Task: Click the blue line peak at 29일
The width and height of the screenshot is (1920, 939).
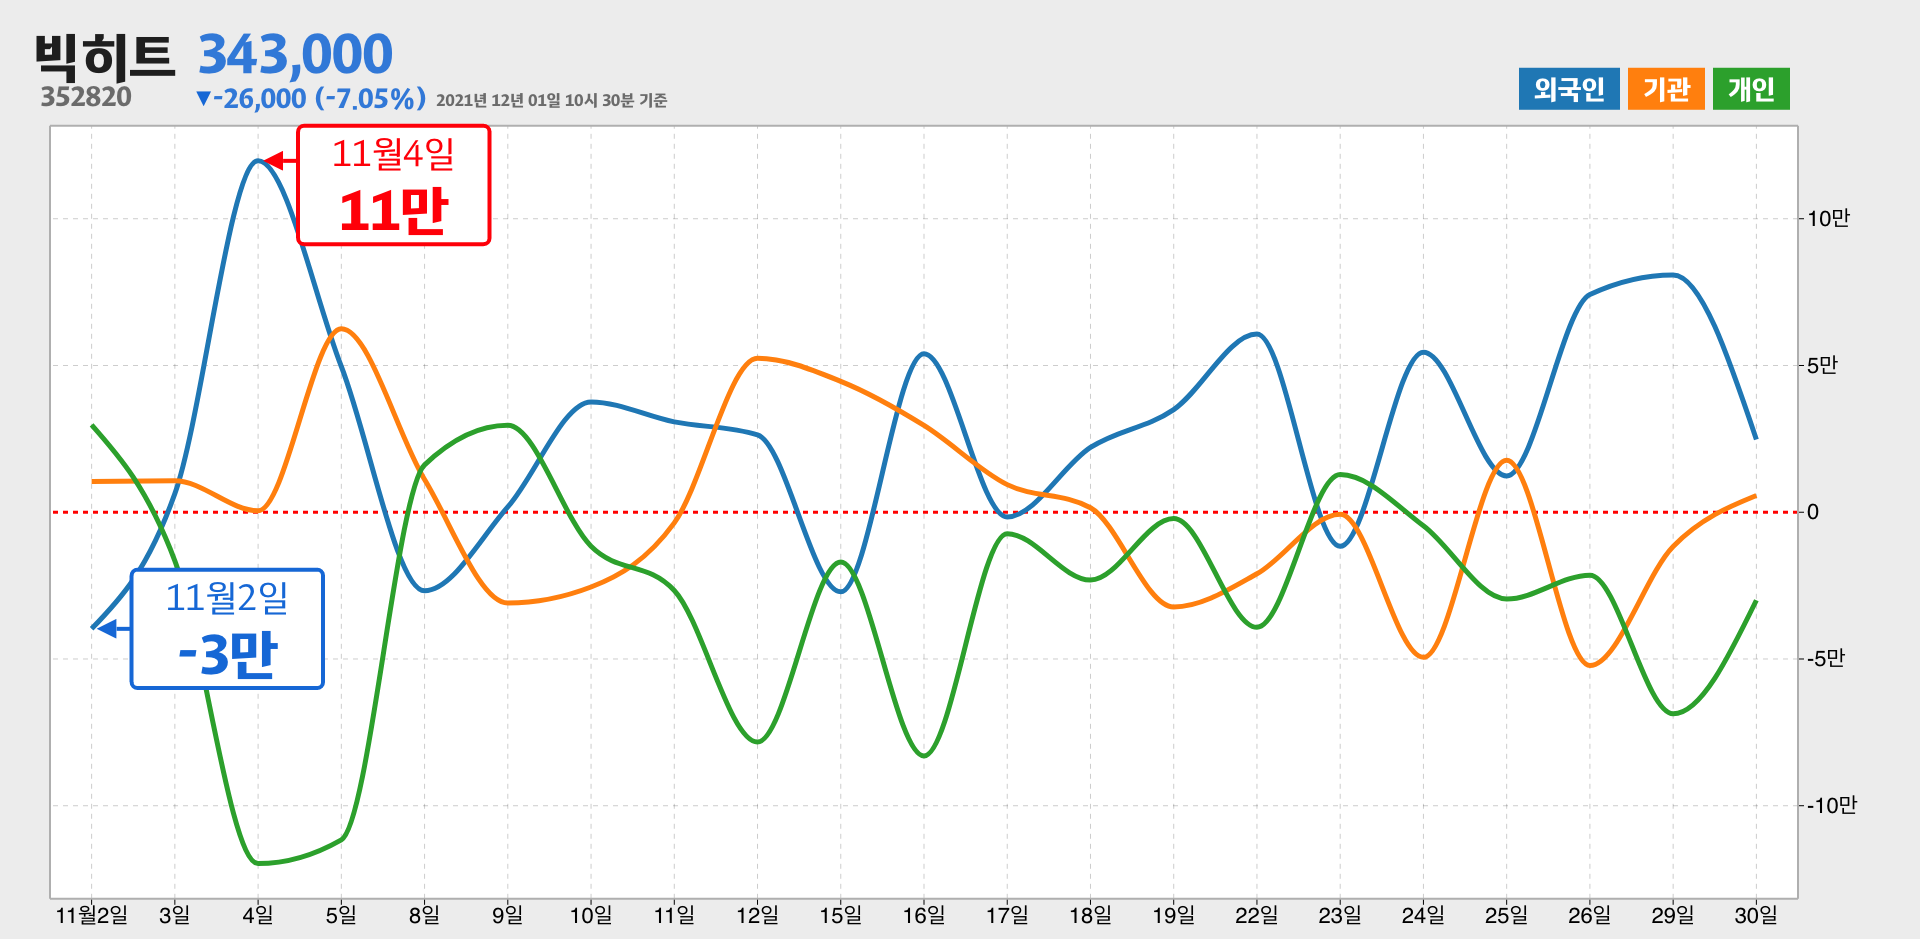Action: click(x=1672, y=275)
